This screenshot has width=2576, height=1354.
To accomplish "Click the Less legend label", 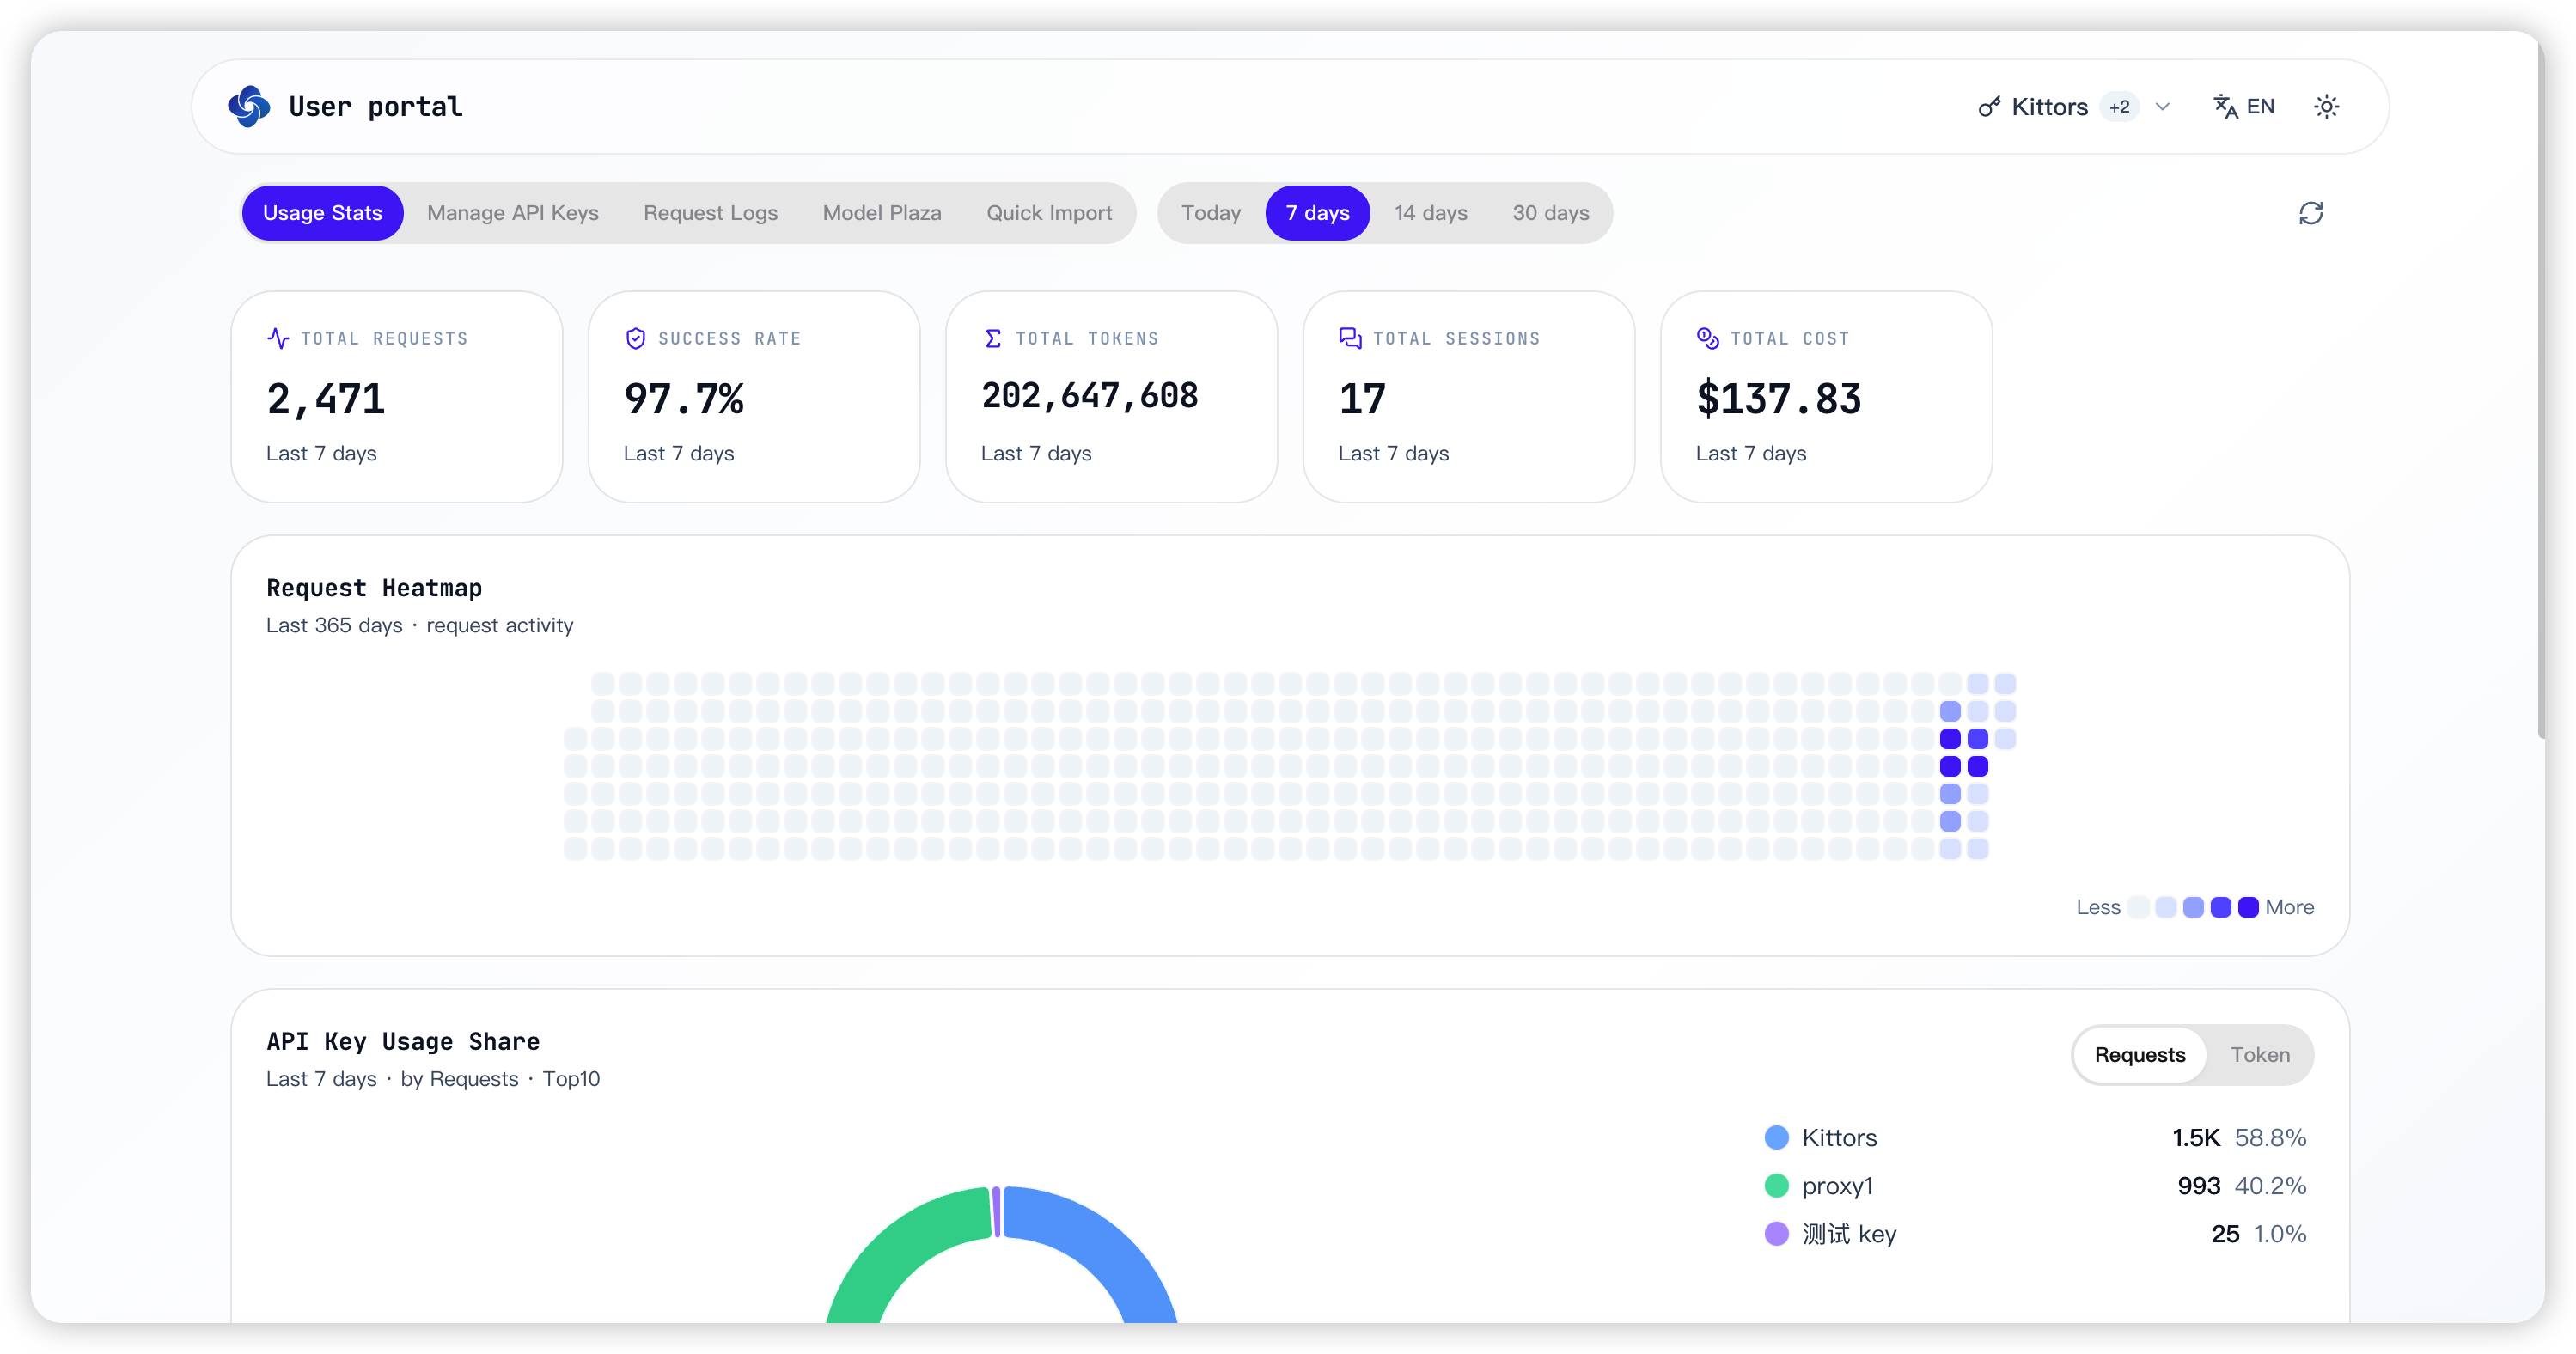I will (x=2097, y=907).
